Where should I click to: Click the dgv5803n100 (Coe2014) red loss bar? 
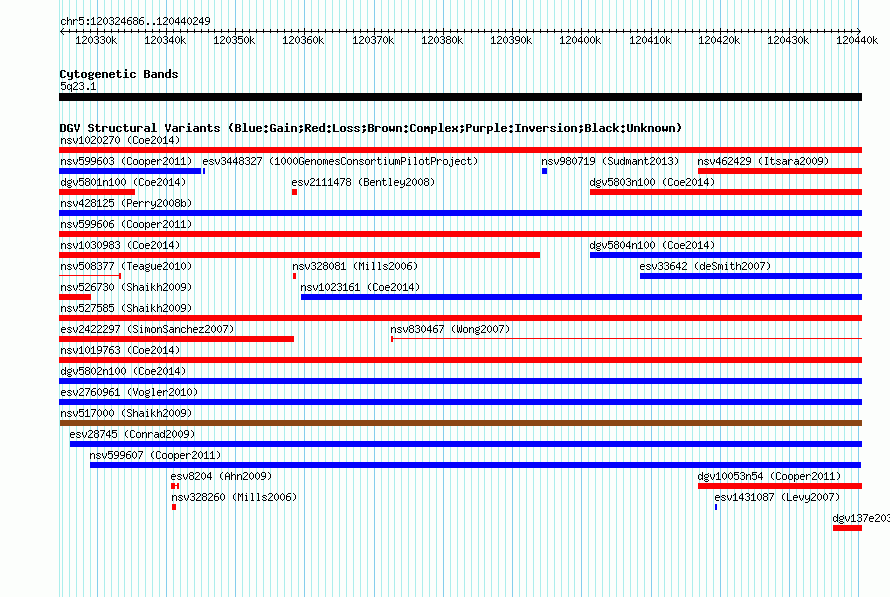tap(726, 192)
